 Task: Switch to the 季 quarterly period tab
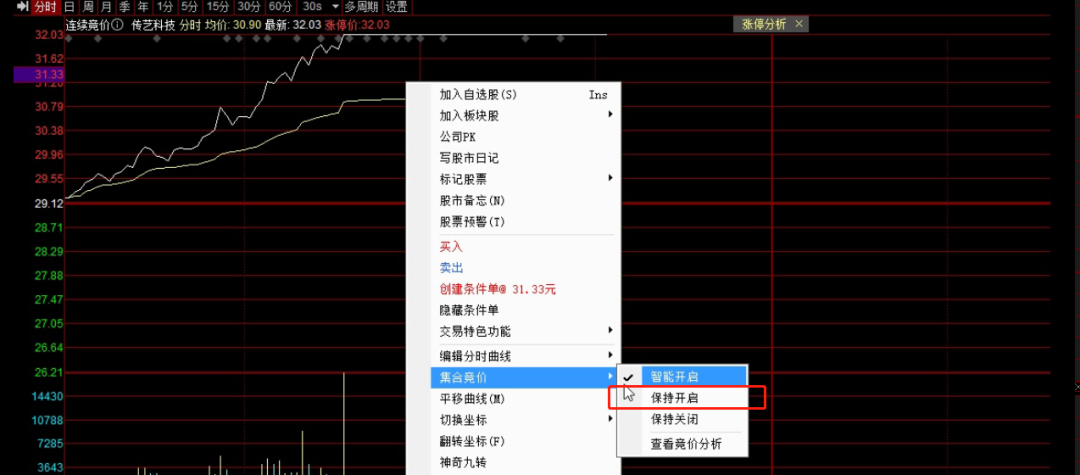(124, 7)
